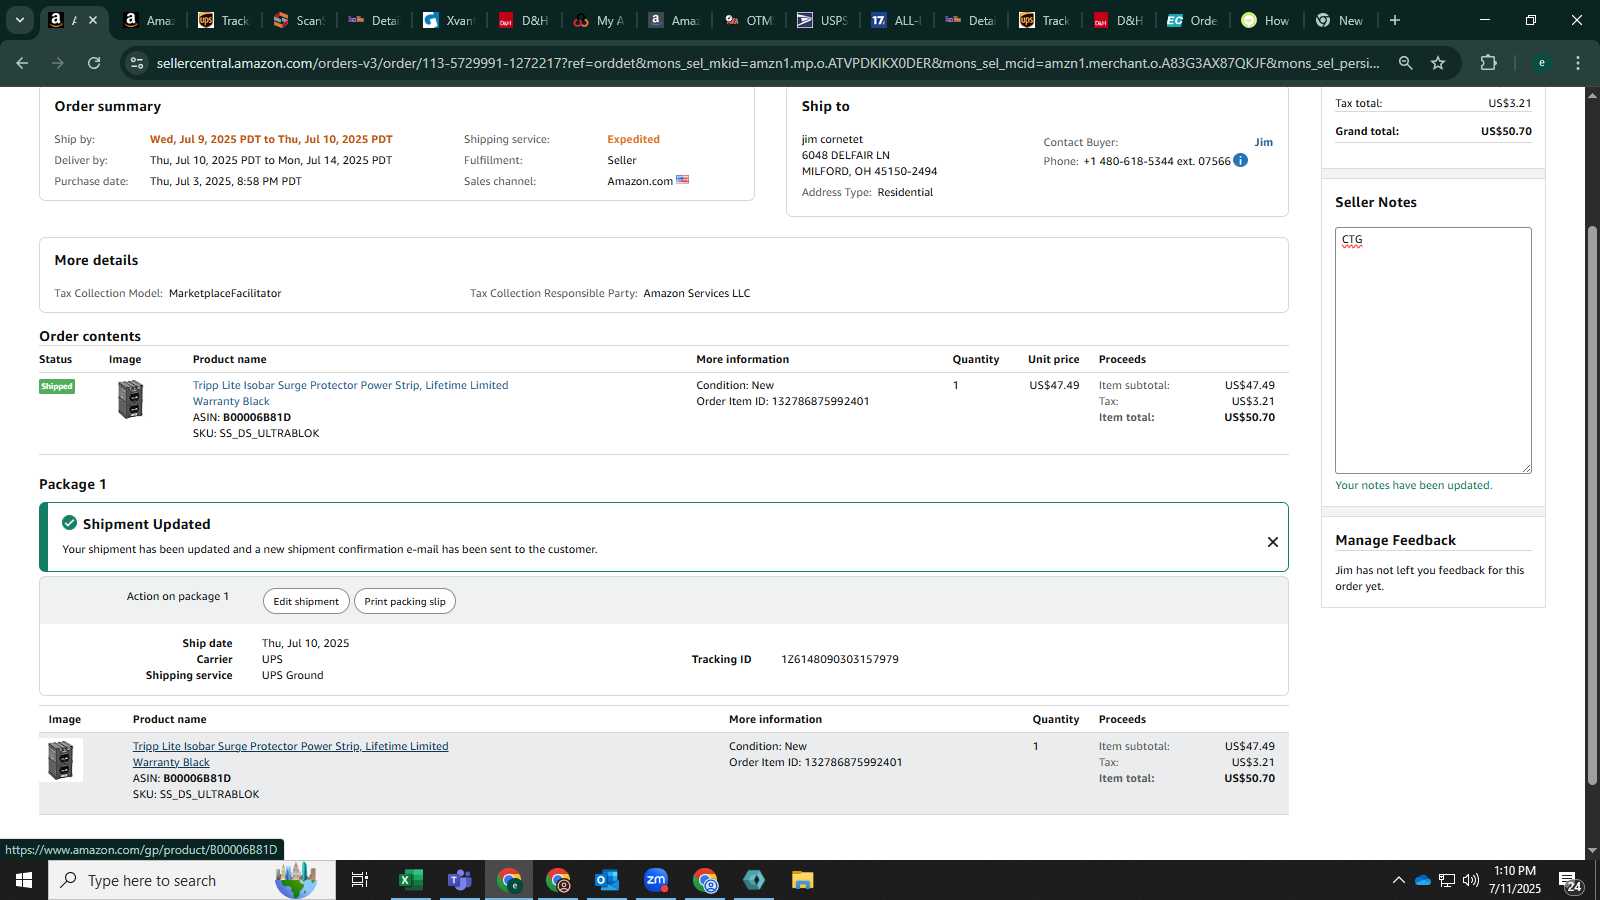
Task: Open OneDrive cloud icon in tray
Action: pyautogui.click(x=1422, y=880)
